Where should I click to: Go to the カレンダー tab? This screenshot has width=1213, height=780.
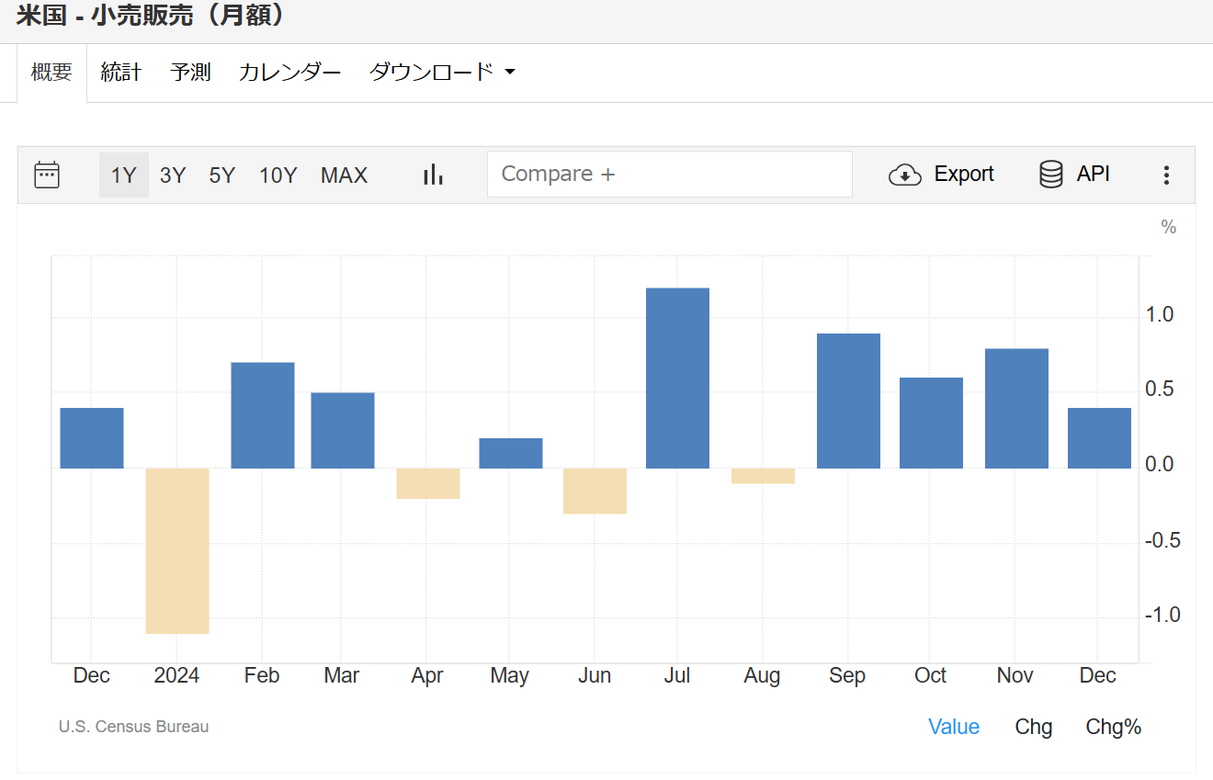[x=290, y=72]
